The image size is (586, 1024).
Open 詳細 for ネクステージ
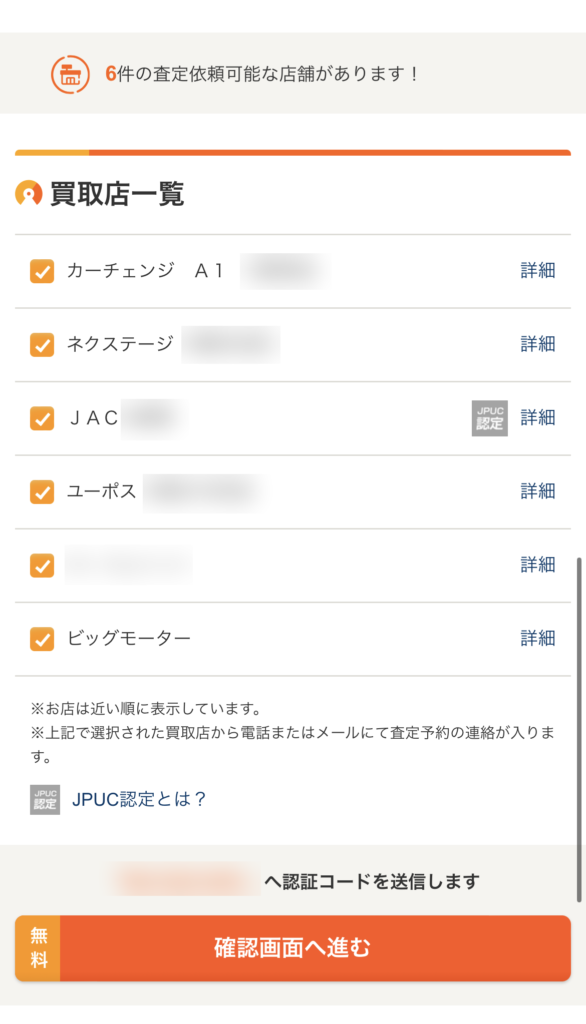pyautogui.click(x=538, y=344)
